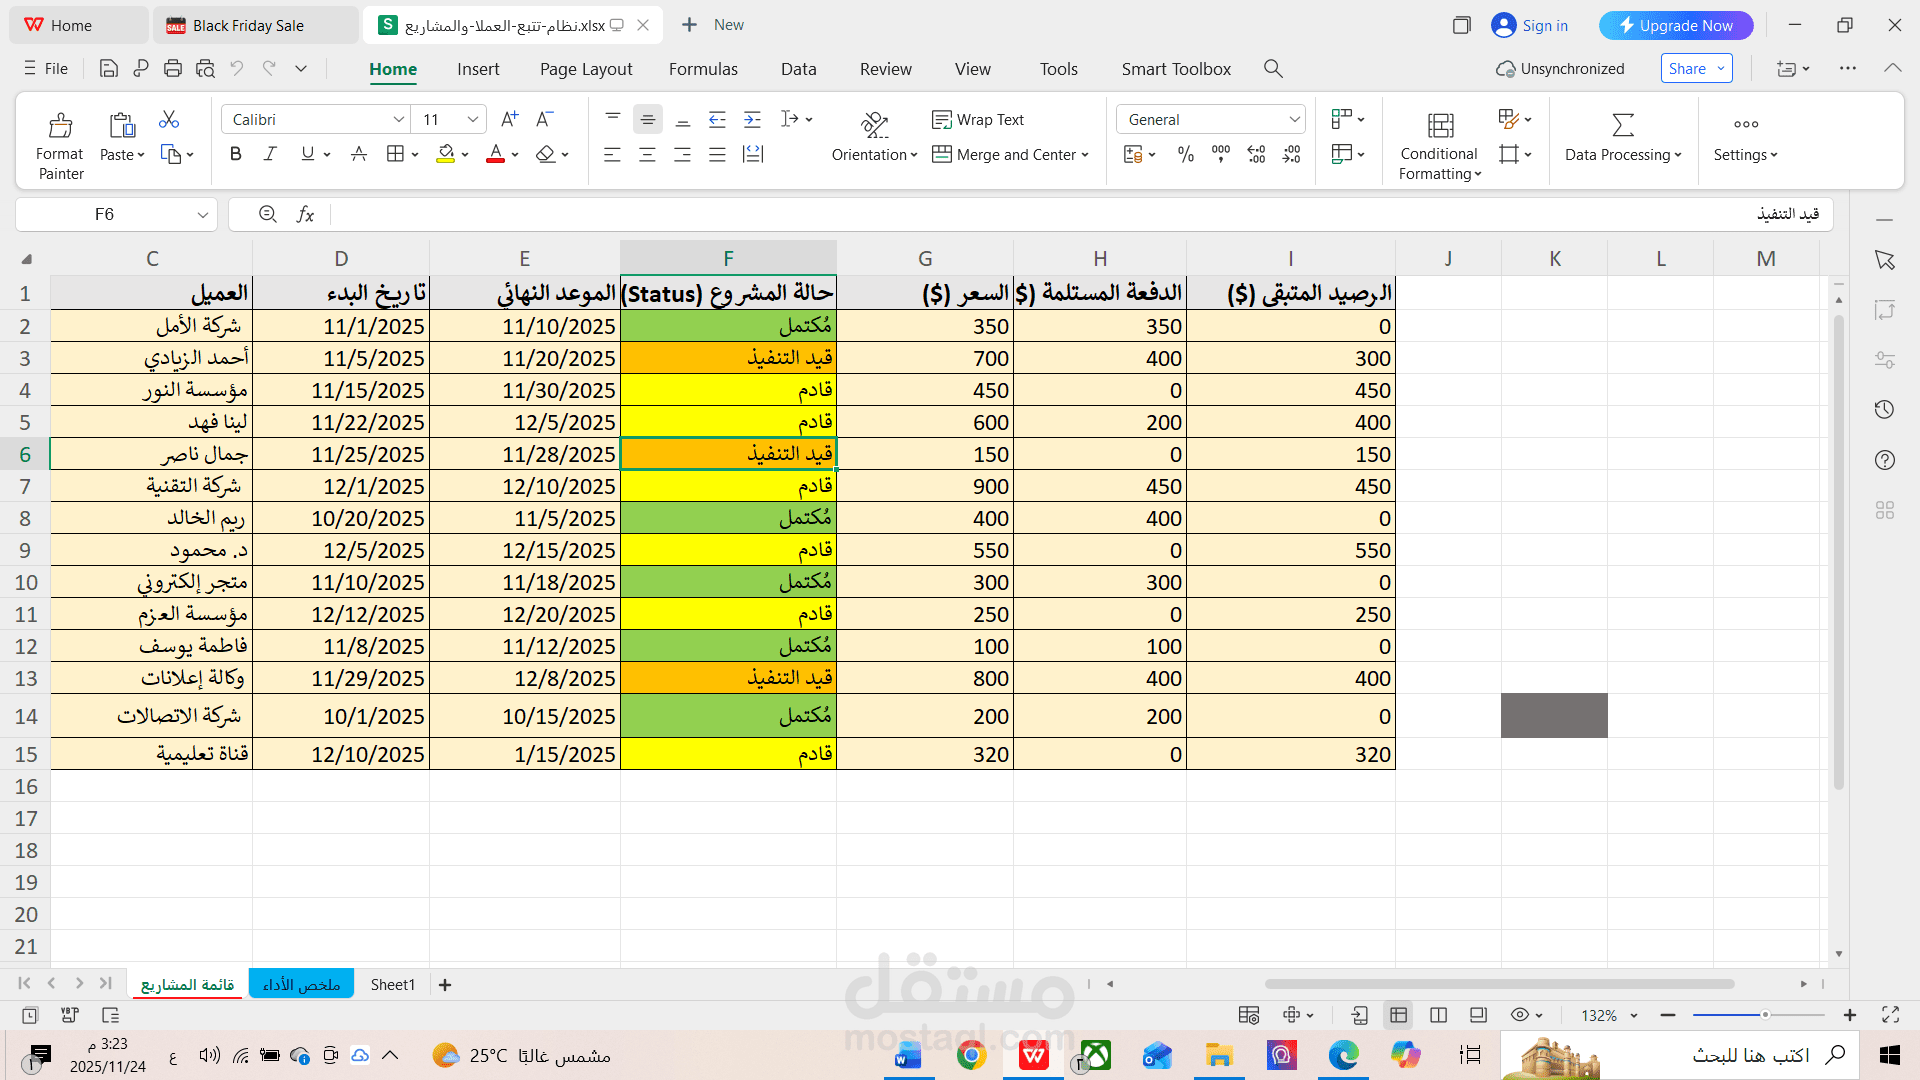Open the Data Processing tool
1920x1080 pixels.
coord(1622,154)
